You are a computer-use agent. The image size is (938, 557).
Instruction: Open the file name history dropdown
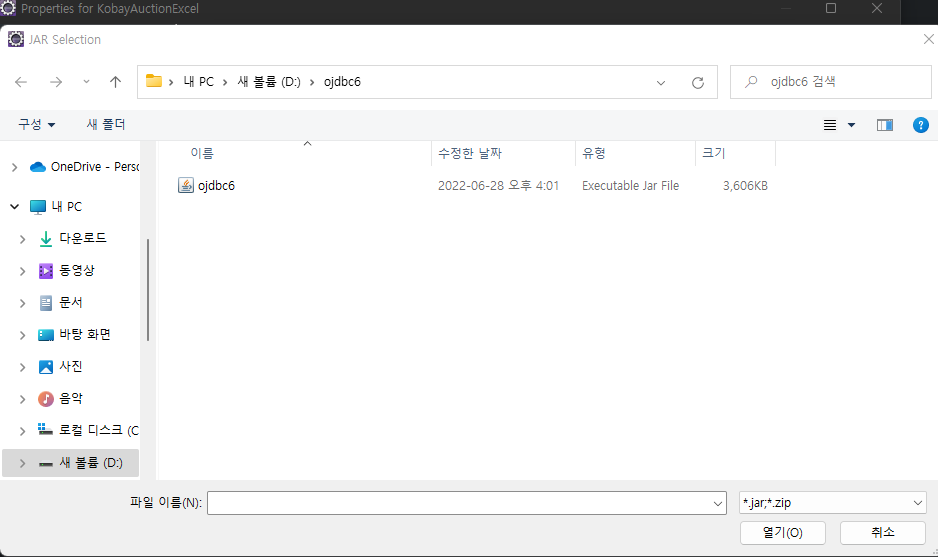tap(718, 504)
